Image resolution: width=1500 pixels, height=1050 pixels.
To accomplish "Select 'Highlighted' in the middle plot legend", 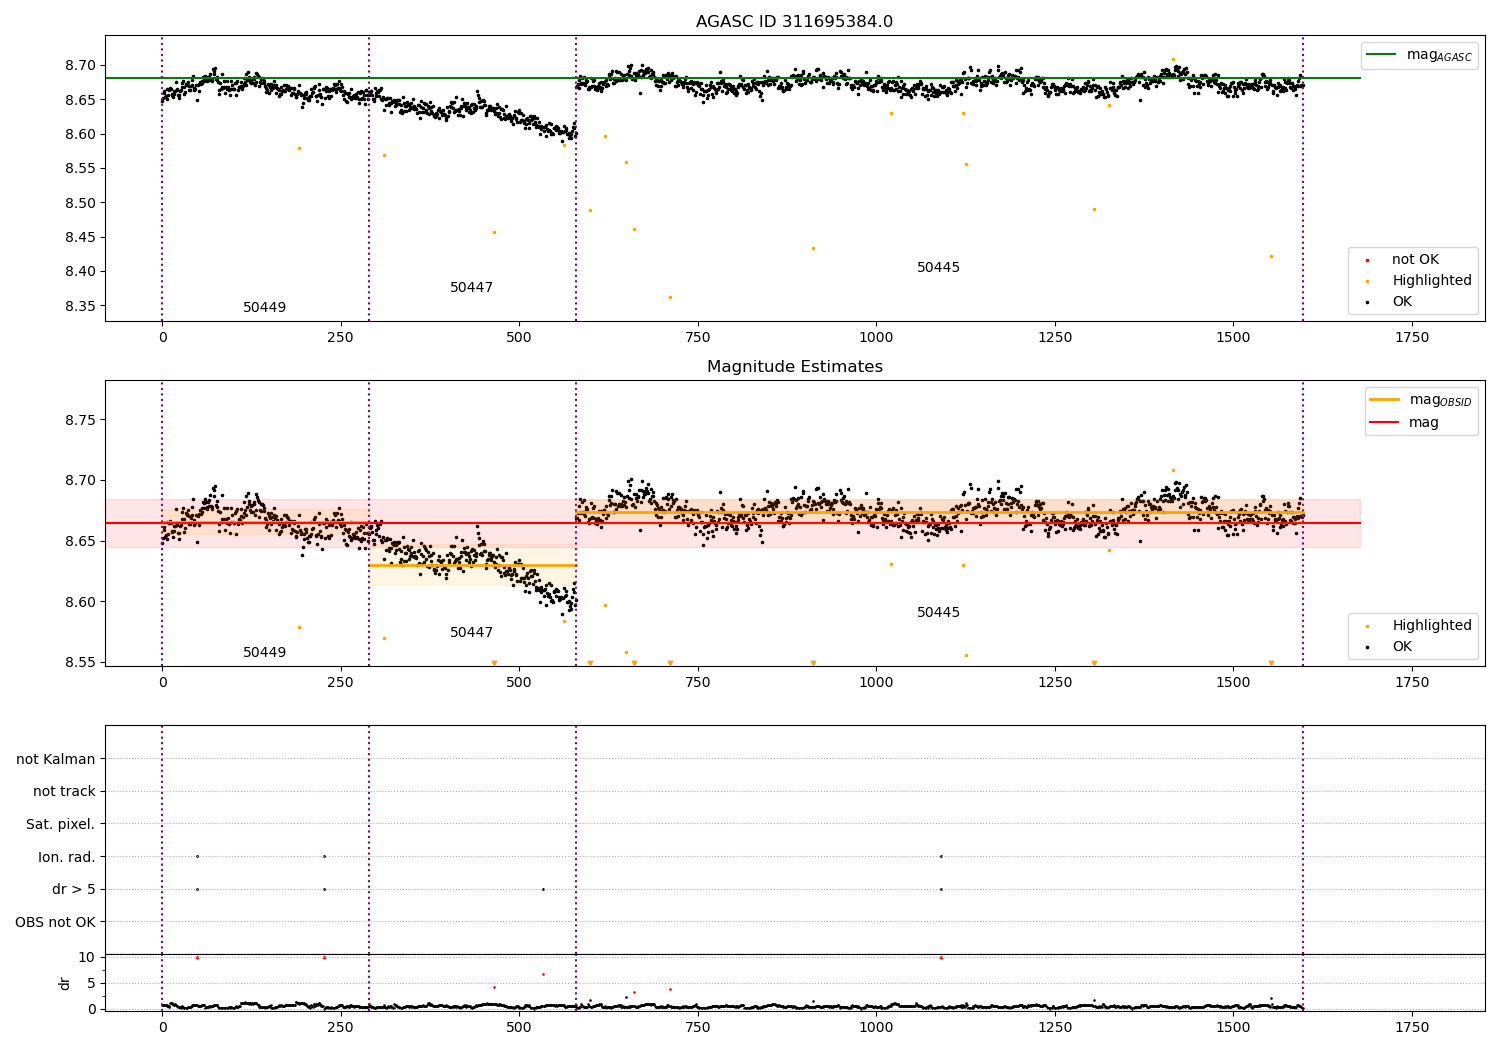I will point(1432,626).
